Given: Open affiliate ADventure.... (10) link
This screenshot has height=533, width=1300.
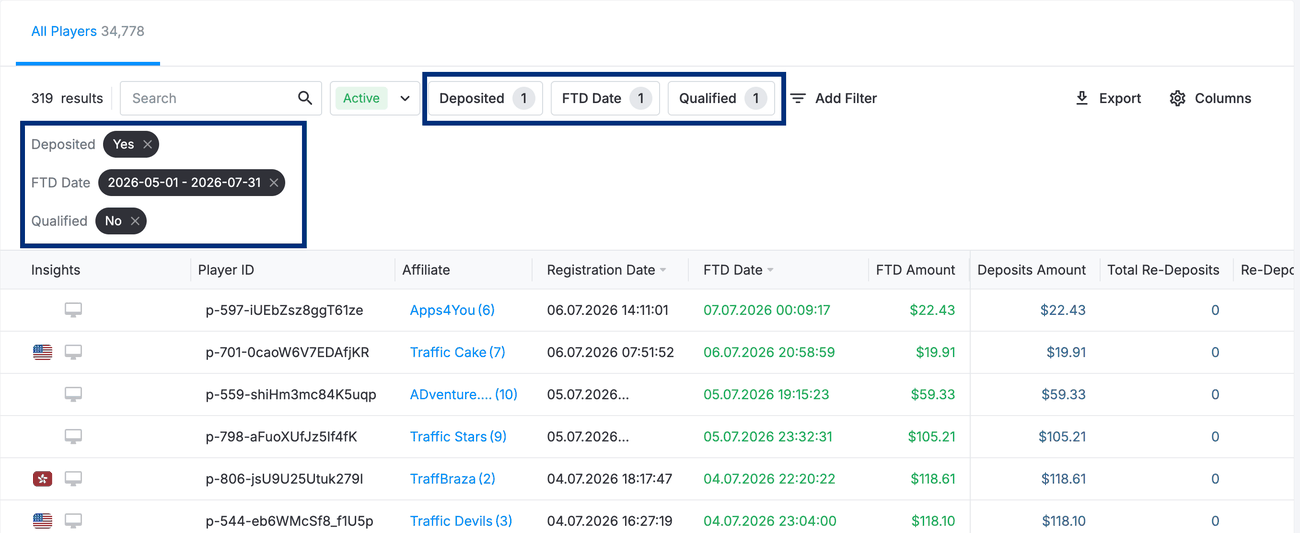Looking at the screenshot, I should pyautogui.click(x=464, y=394).
